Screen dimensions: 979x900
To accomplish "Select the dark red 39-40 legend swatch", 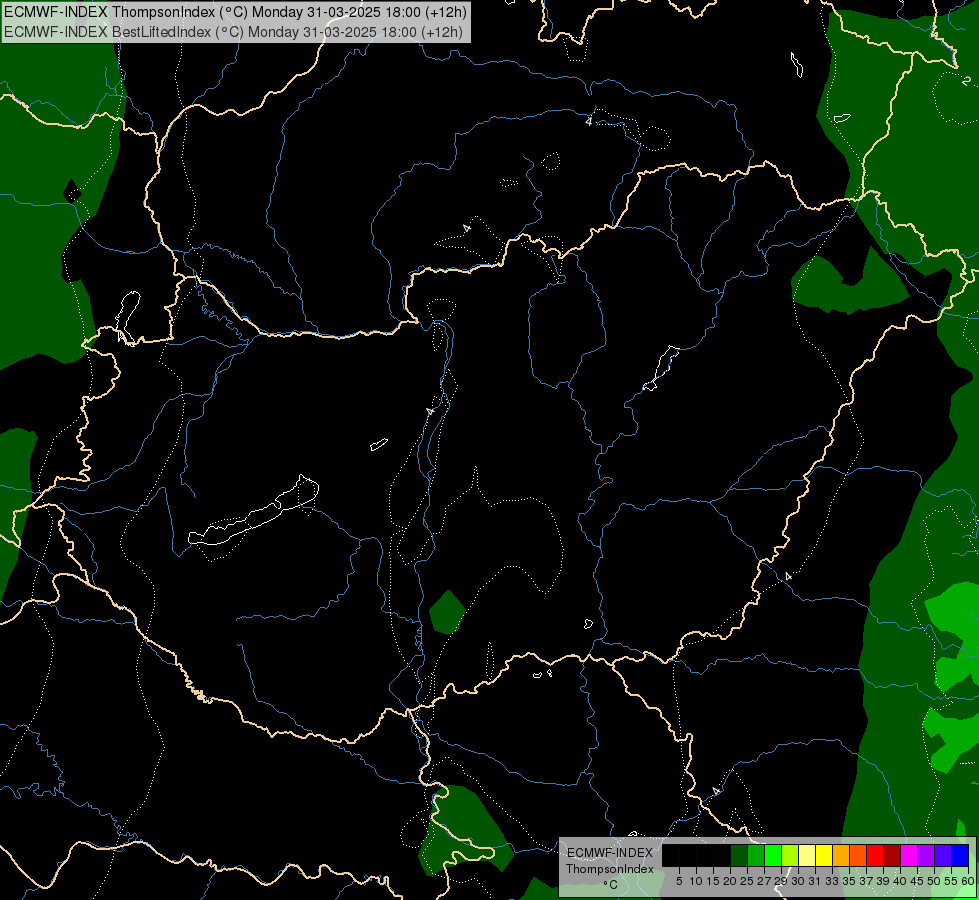I will [892, 855].
